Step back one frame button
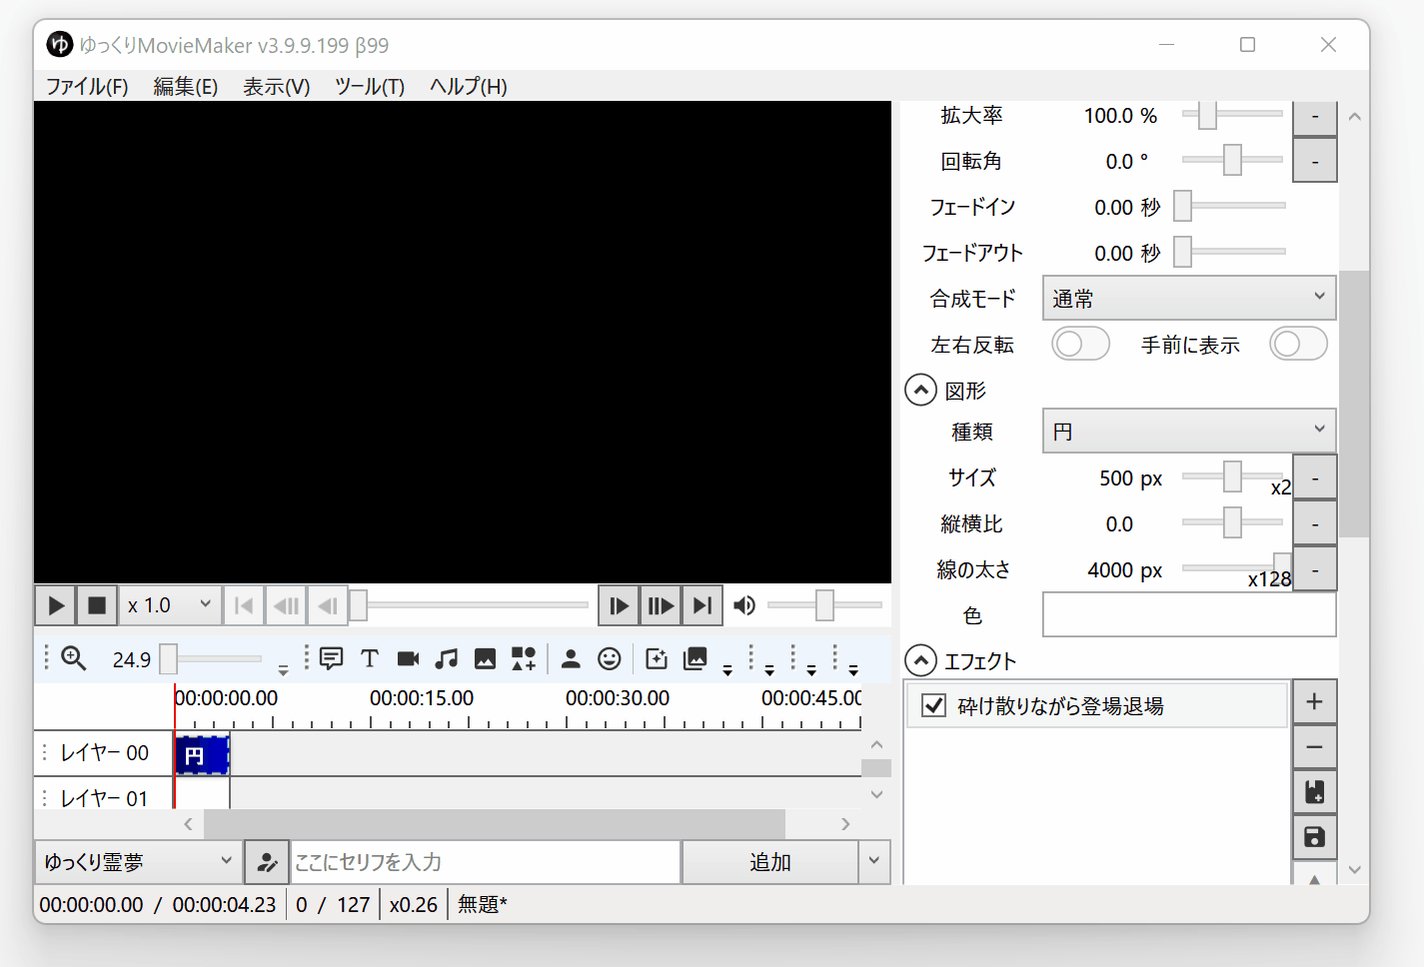Viewport: 1424px width, 967px height. [x=327, y=605]
